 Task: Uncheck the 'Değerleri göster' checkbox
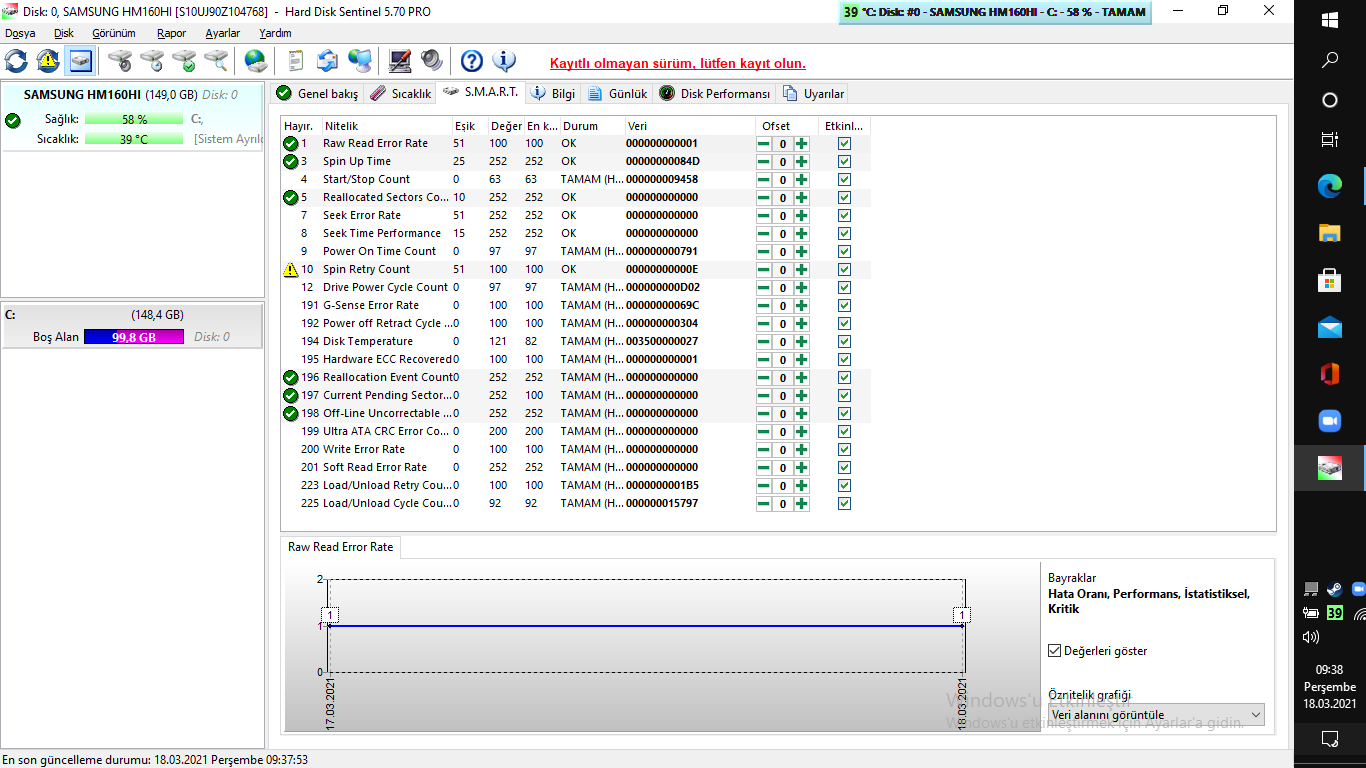point(1054,651)
